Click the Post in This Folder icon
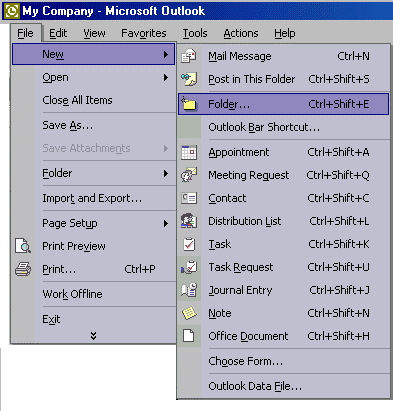 coord(189,79)
